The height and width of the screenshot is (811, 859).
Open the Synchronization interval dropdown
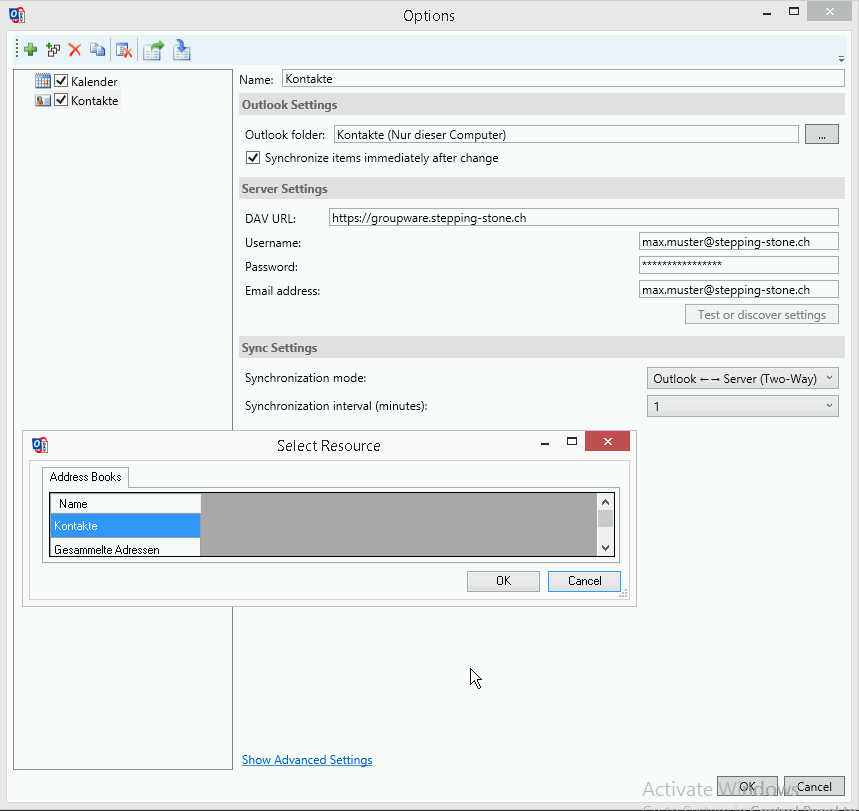(x=742, y=406)
